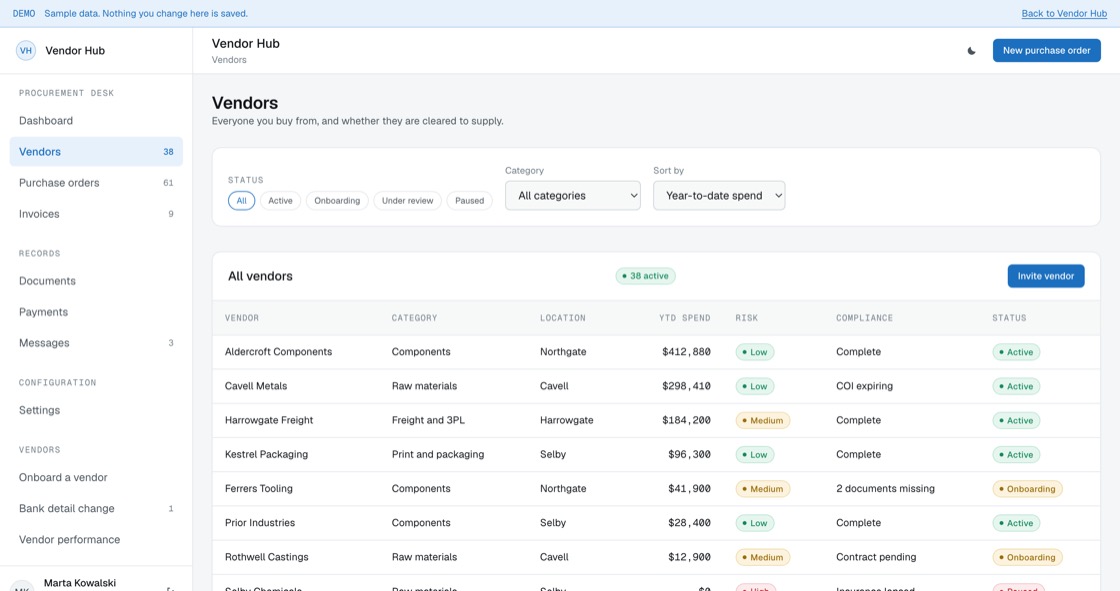
Task: Click the Invite vendor button
Action: (x=1046, y=276)
